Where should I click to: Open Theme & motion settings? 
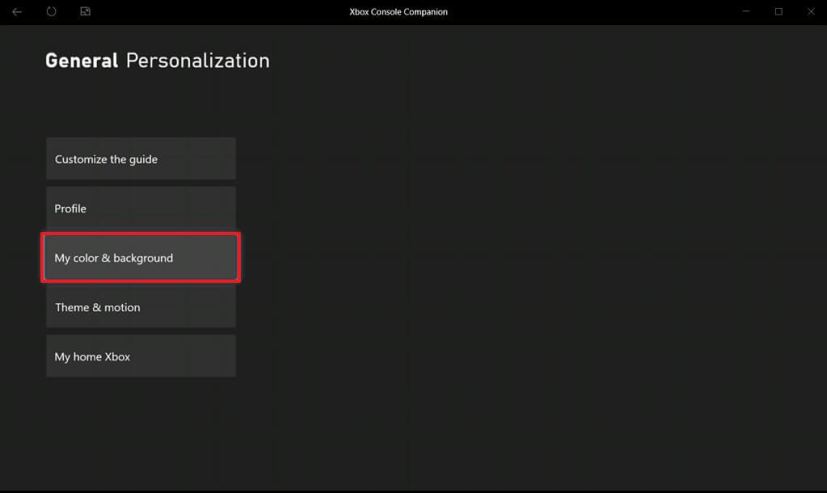coord(141,307)
